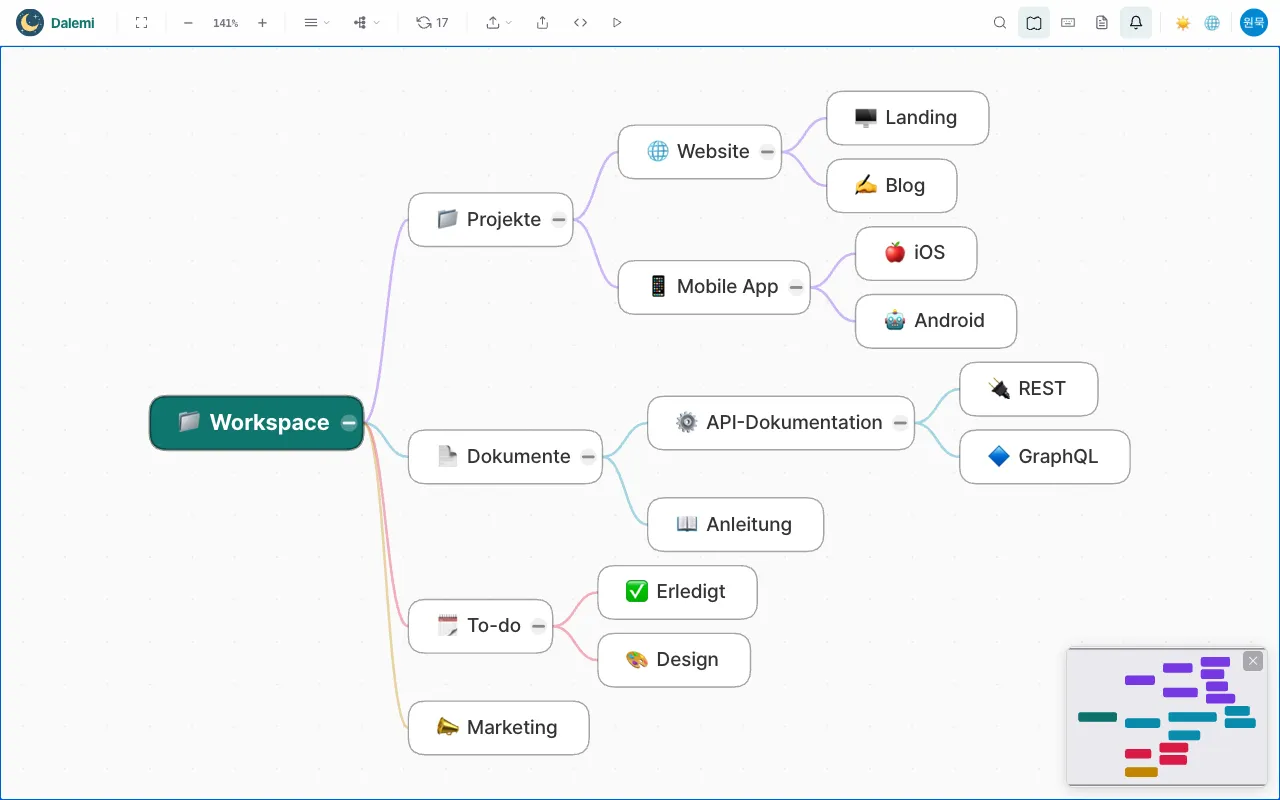
Task: Close the minimap panel
Action: point(1253,661)
